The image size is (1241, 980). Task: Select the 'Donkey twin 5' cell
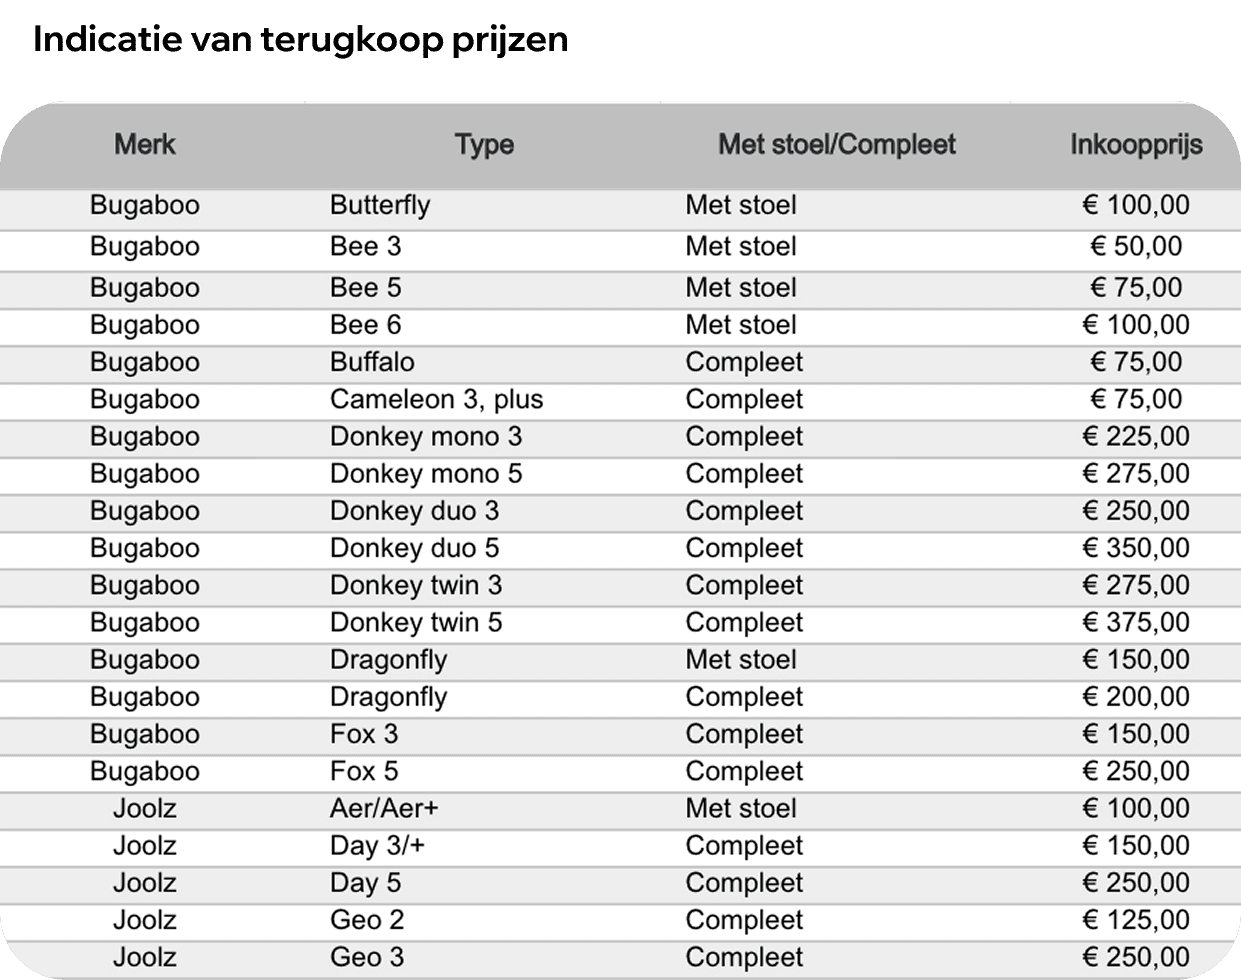pyautogui.click(x=416, y=622)
